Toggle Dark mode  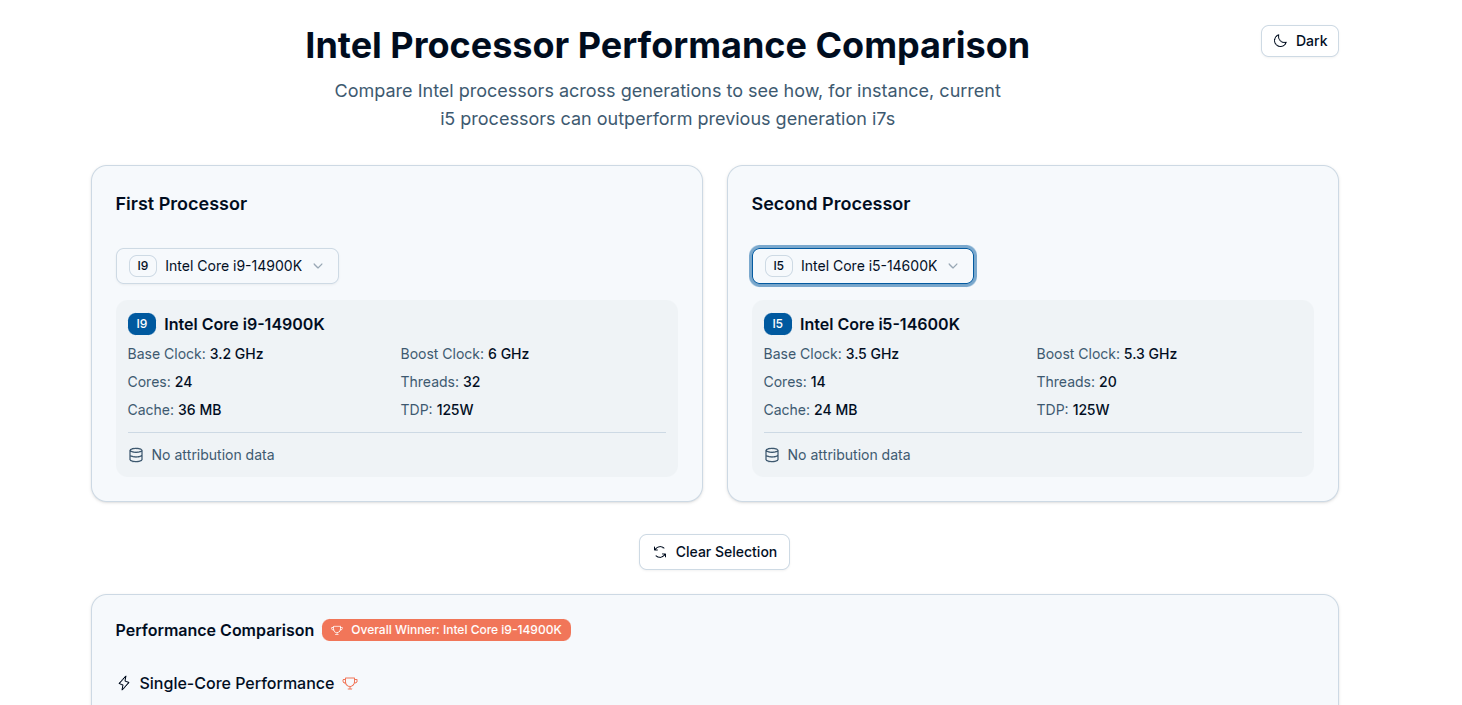1299,40
